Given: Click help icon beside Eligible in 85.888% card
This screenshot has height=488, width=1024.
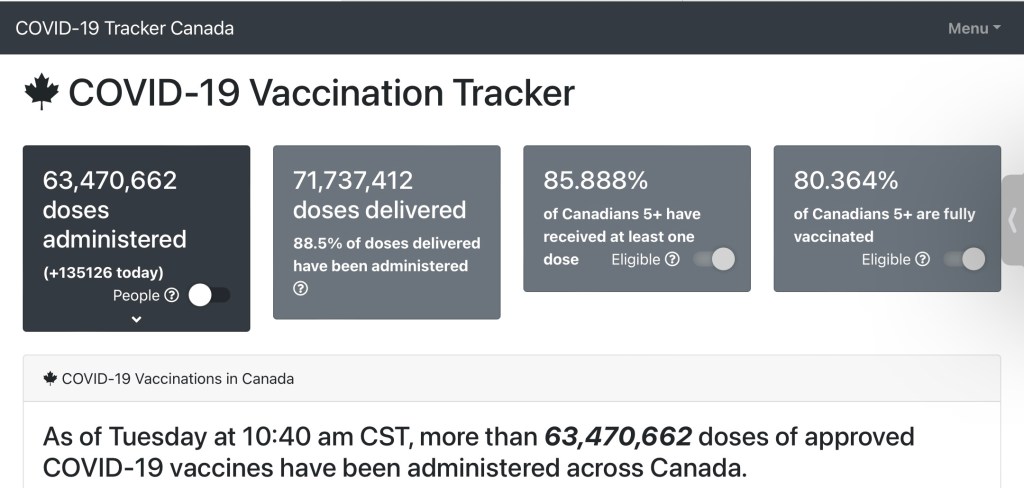Looking at the screenshot, I should (x=672, y=259).
